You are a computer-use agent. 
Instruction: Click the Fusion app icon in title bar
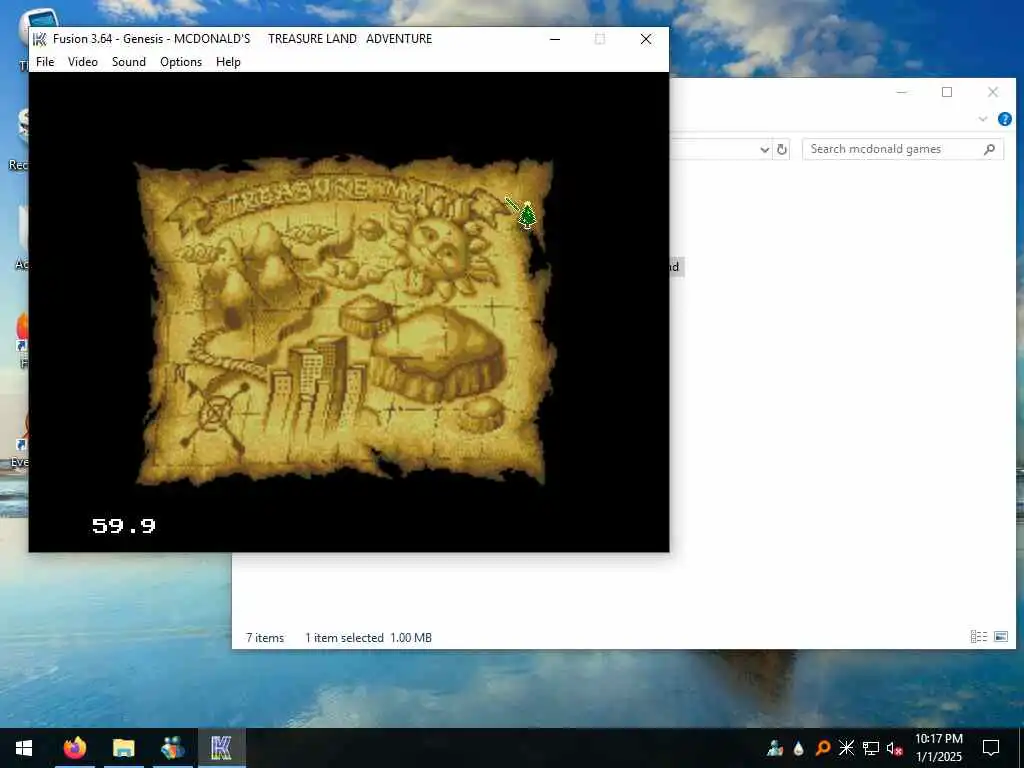coord(40,39)
